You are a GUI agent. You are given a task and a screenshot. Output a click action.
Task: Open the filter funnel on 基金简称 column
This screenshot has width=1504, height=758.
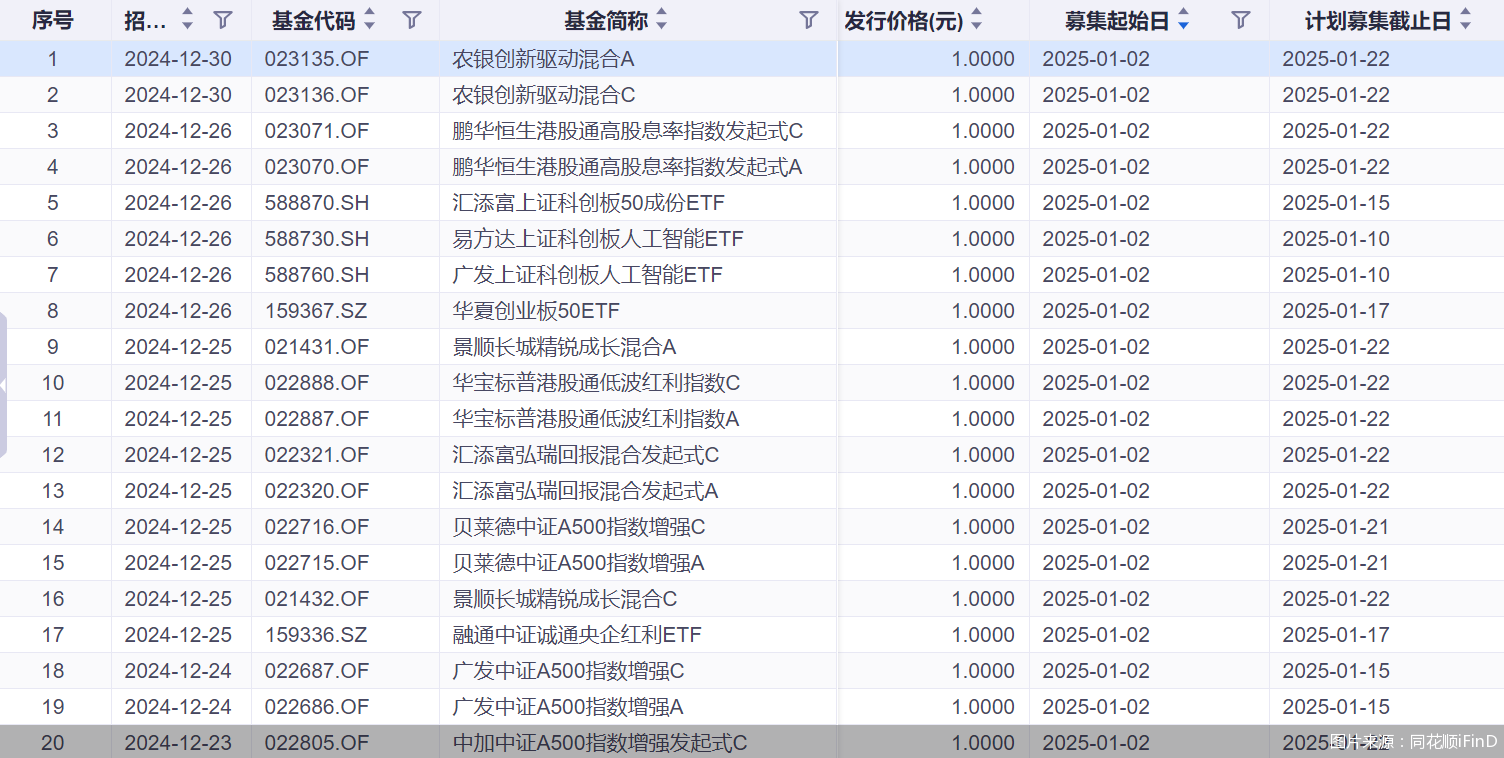click(806, 18)
